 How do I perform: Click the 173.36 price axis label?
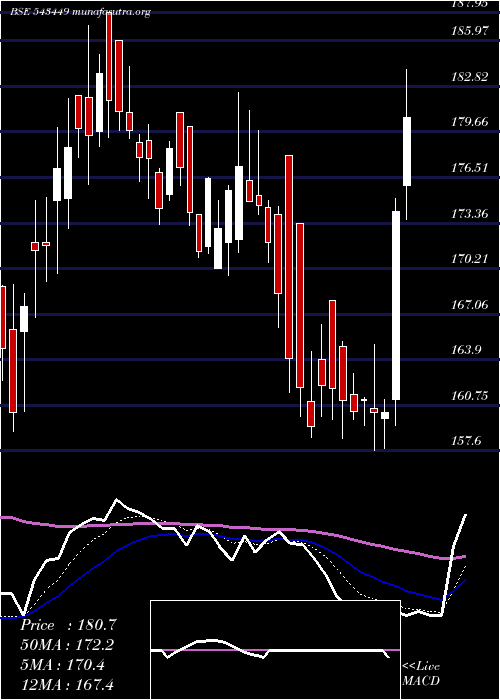point(471,214)
